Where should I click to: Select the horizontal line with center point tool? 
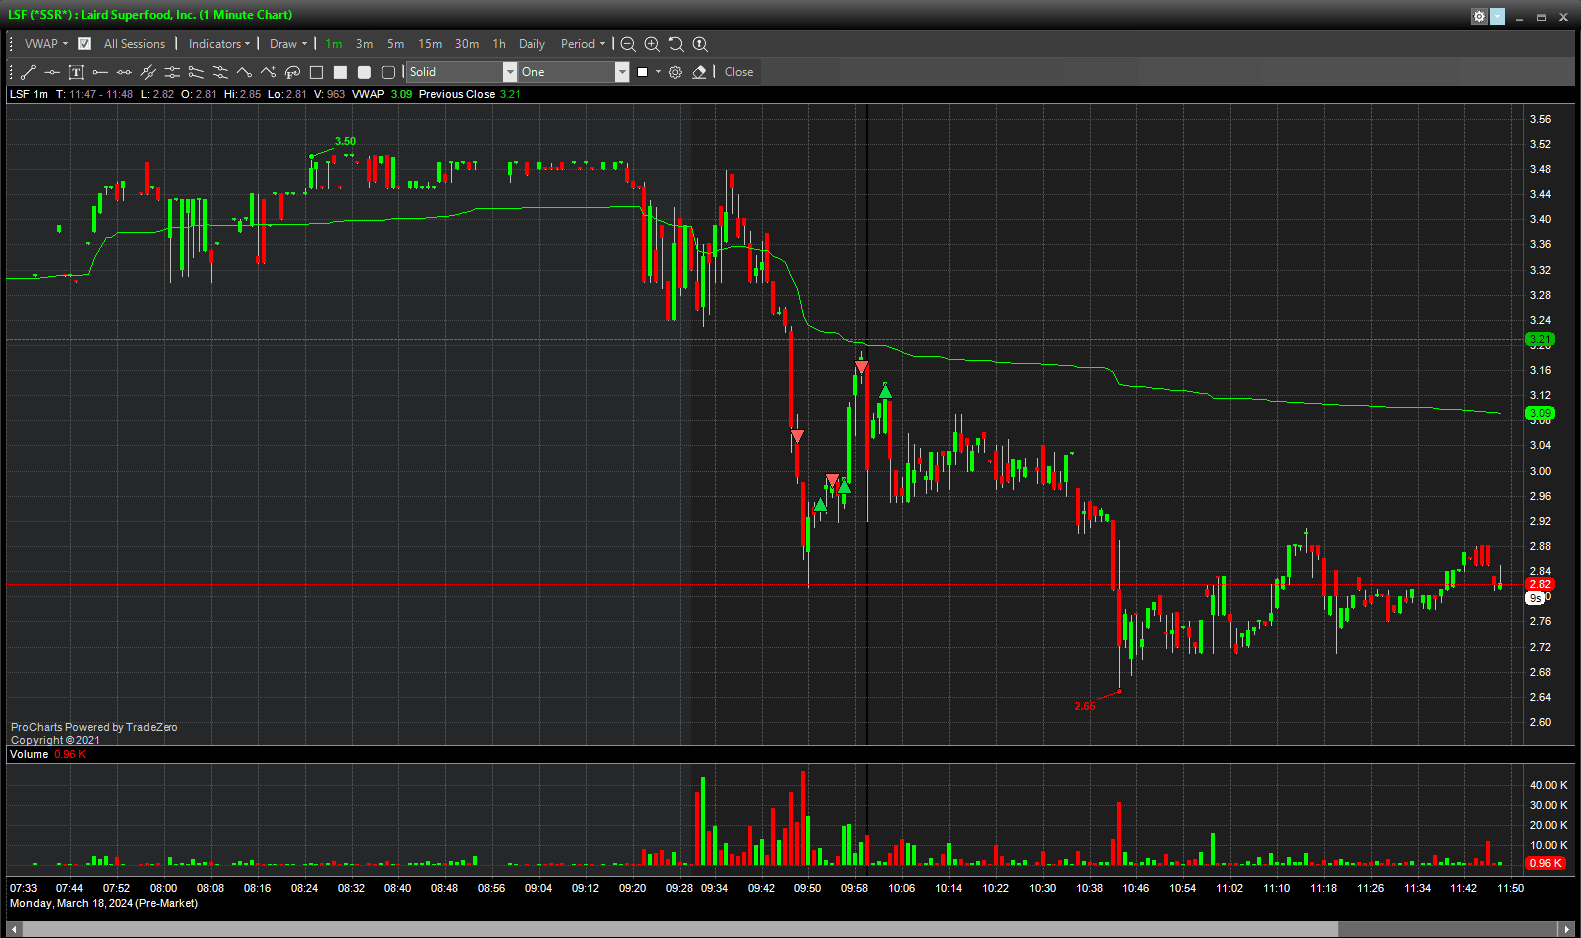(52, 72)
